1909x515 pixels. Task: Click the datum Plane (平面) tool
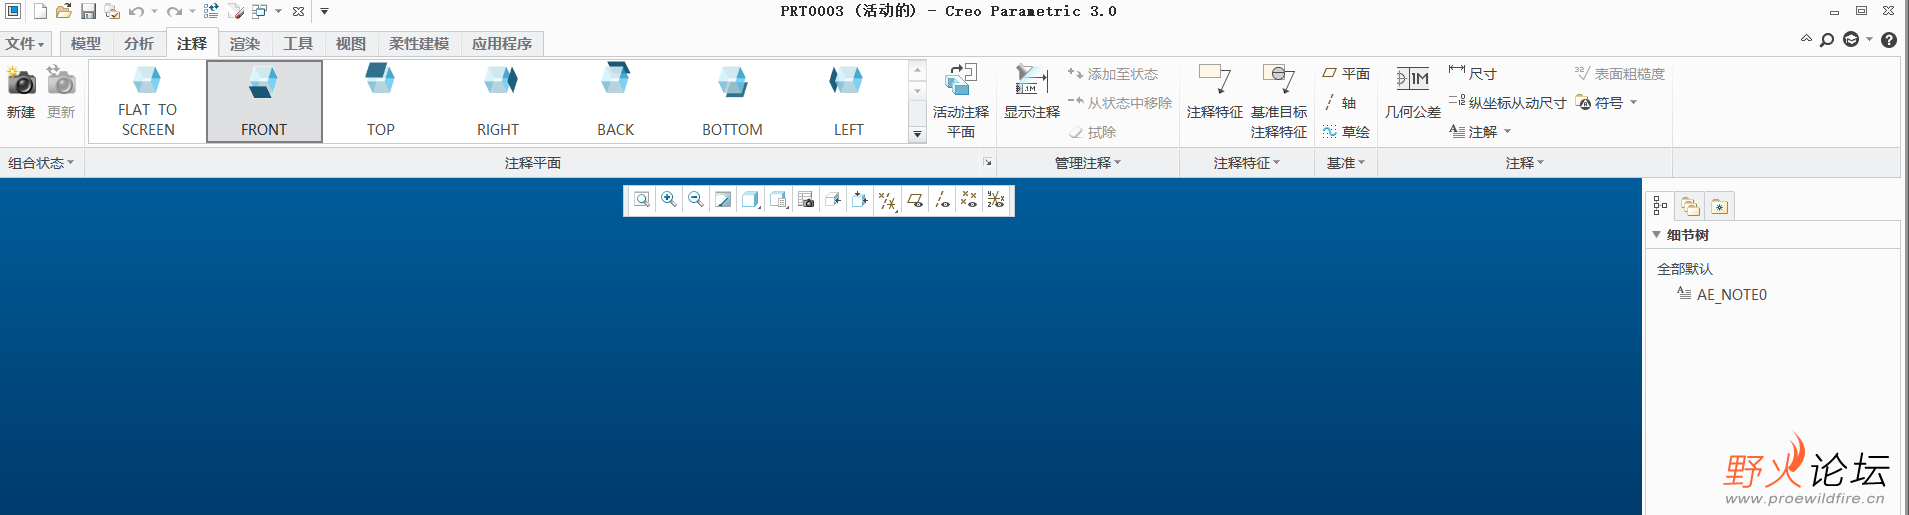[x=1346, y=74]
